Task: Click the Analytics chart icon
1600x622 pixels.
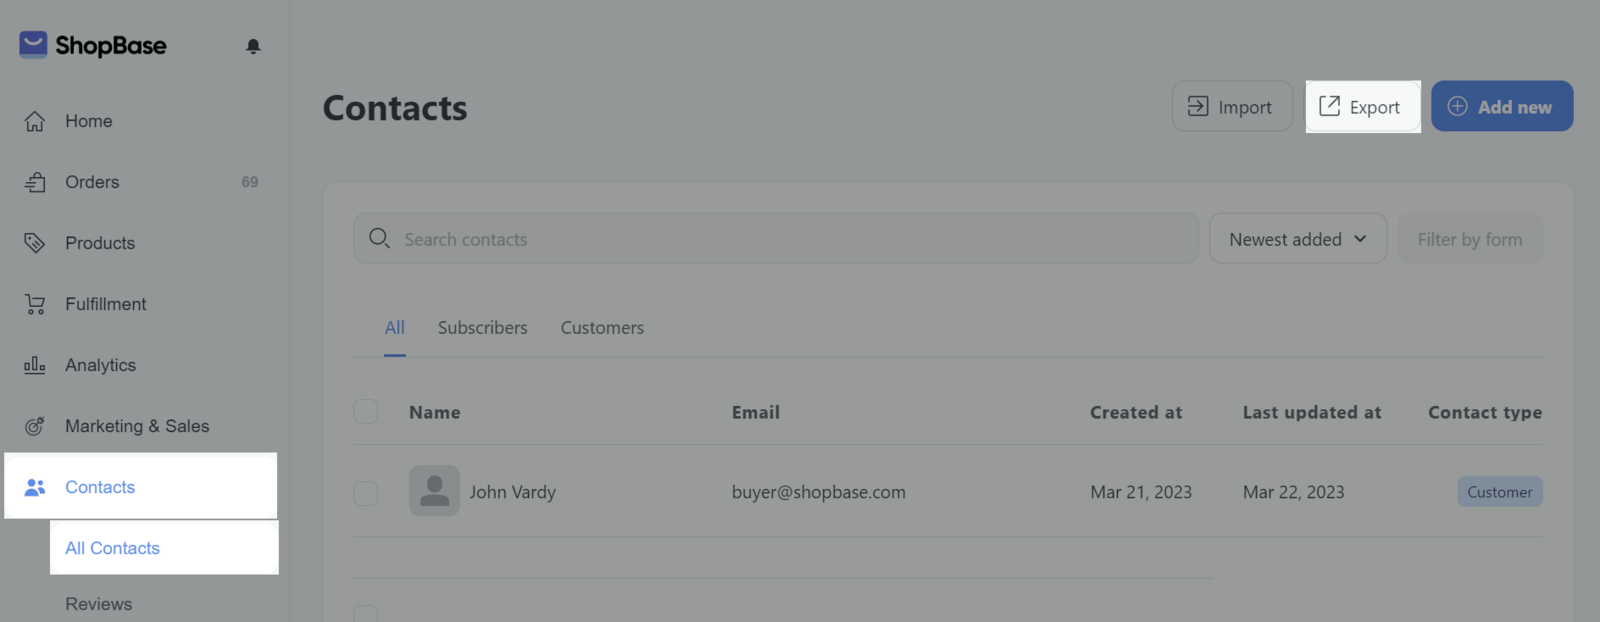Action: [35, 365]
